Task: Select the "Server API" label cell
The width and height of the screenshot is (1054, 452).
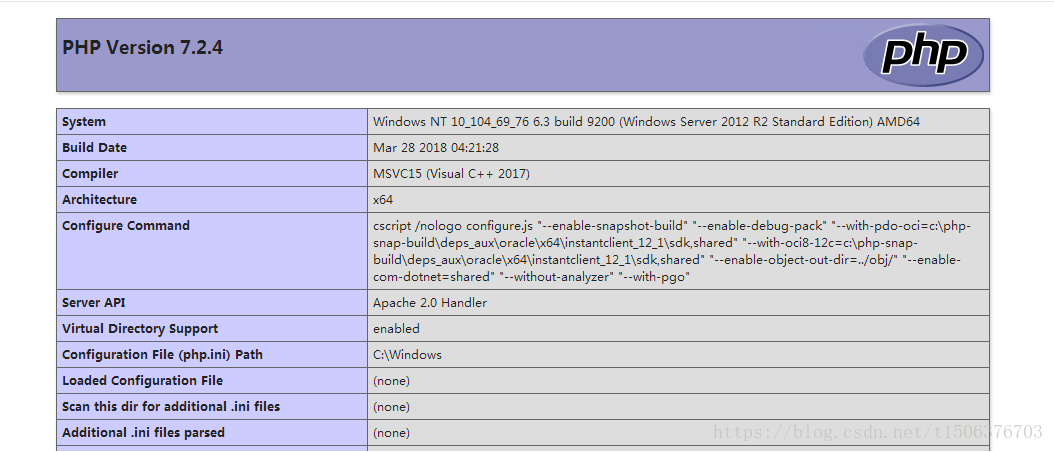Action: 212,303
